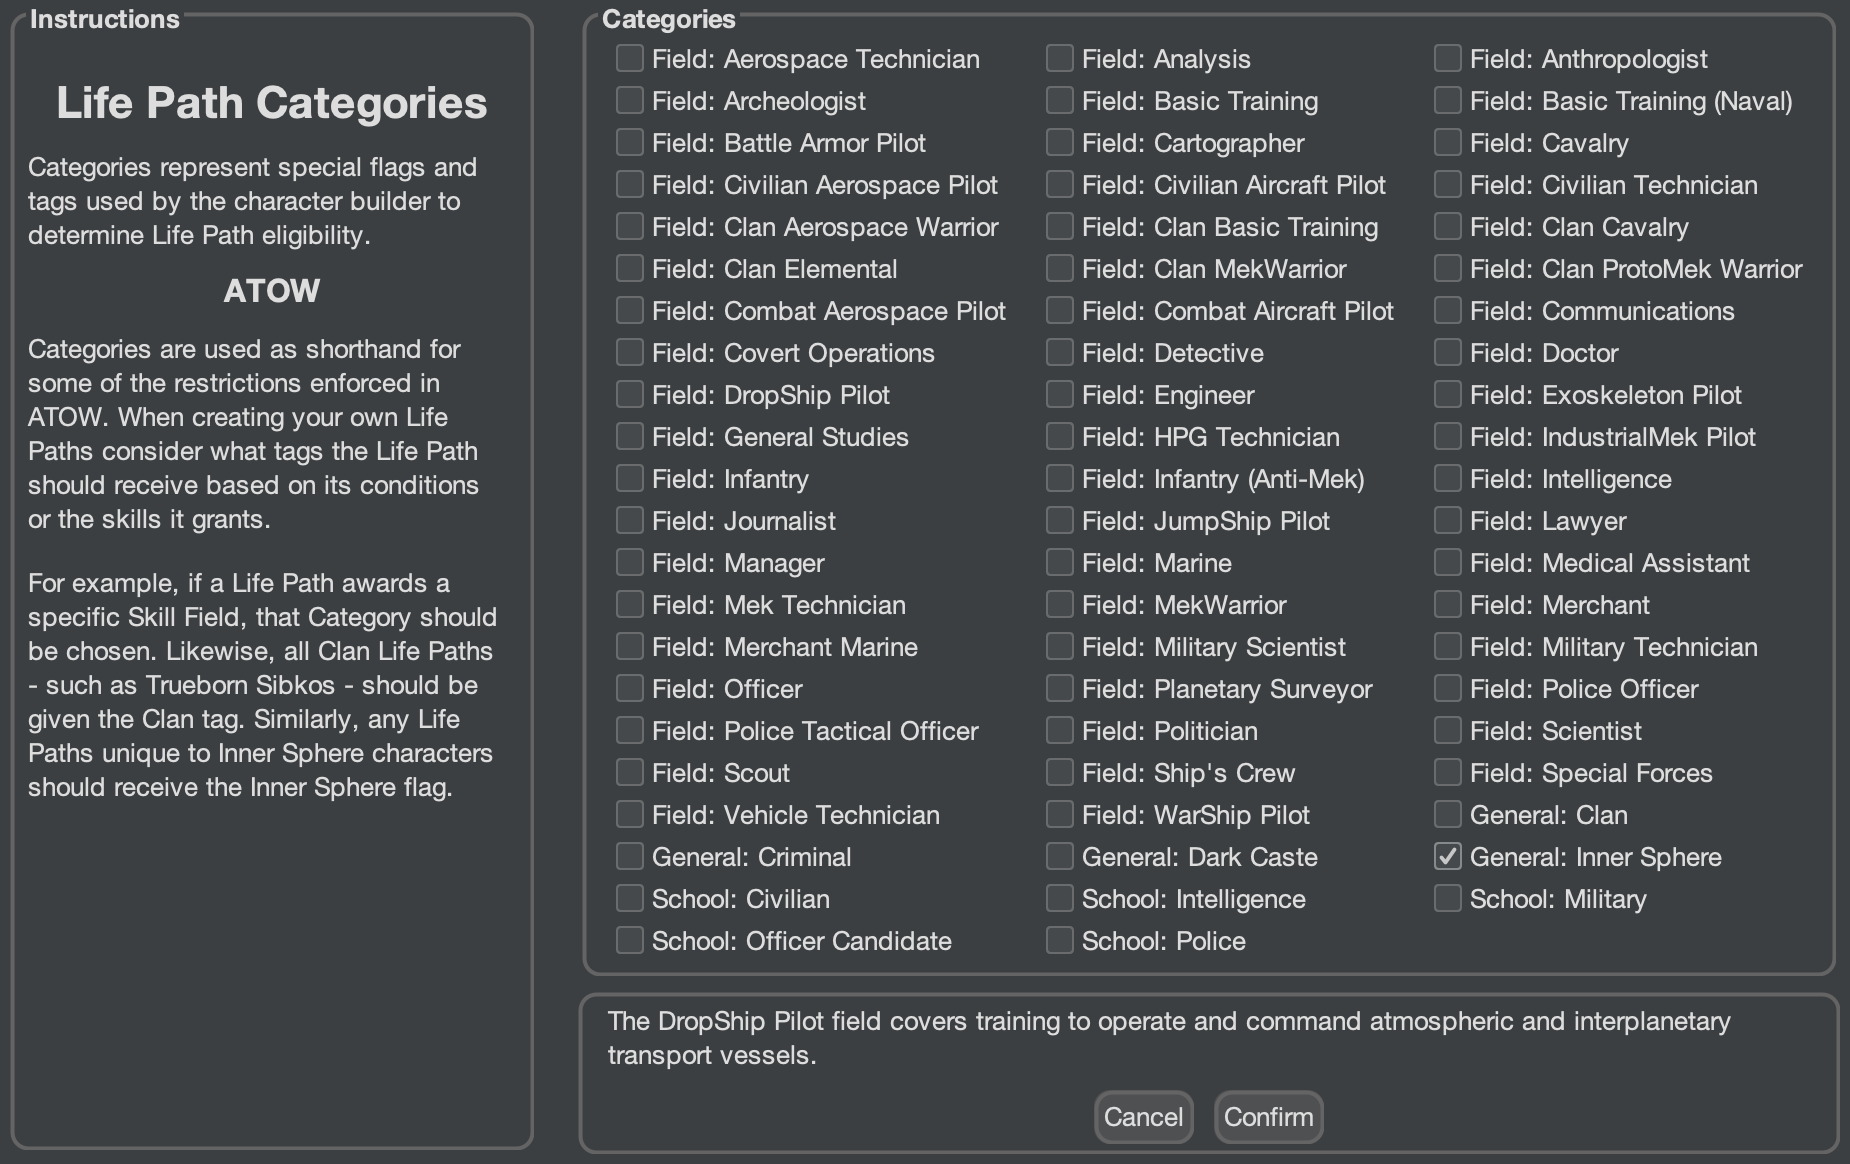The width and height of the screenshot is (1850, 1164).
Task: Tick Field: Combat Aircraft Pilot
Action: tap(1060, 311)
